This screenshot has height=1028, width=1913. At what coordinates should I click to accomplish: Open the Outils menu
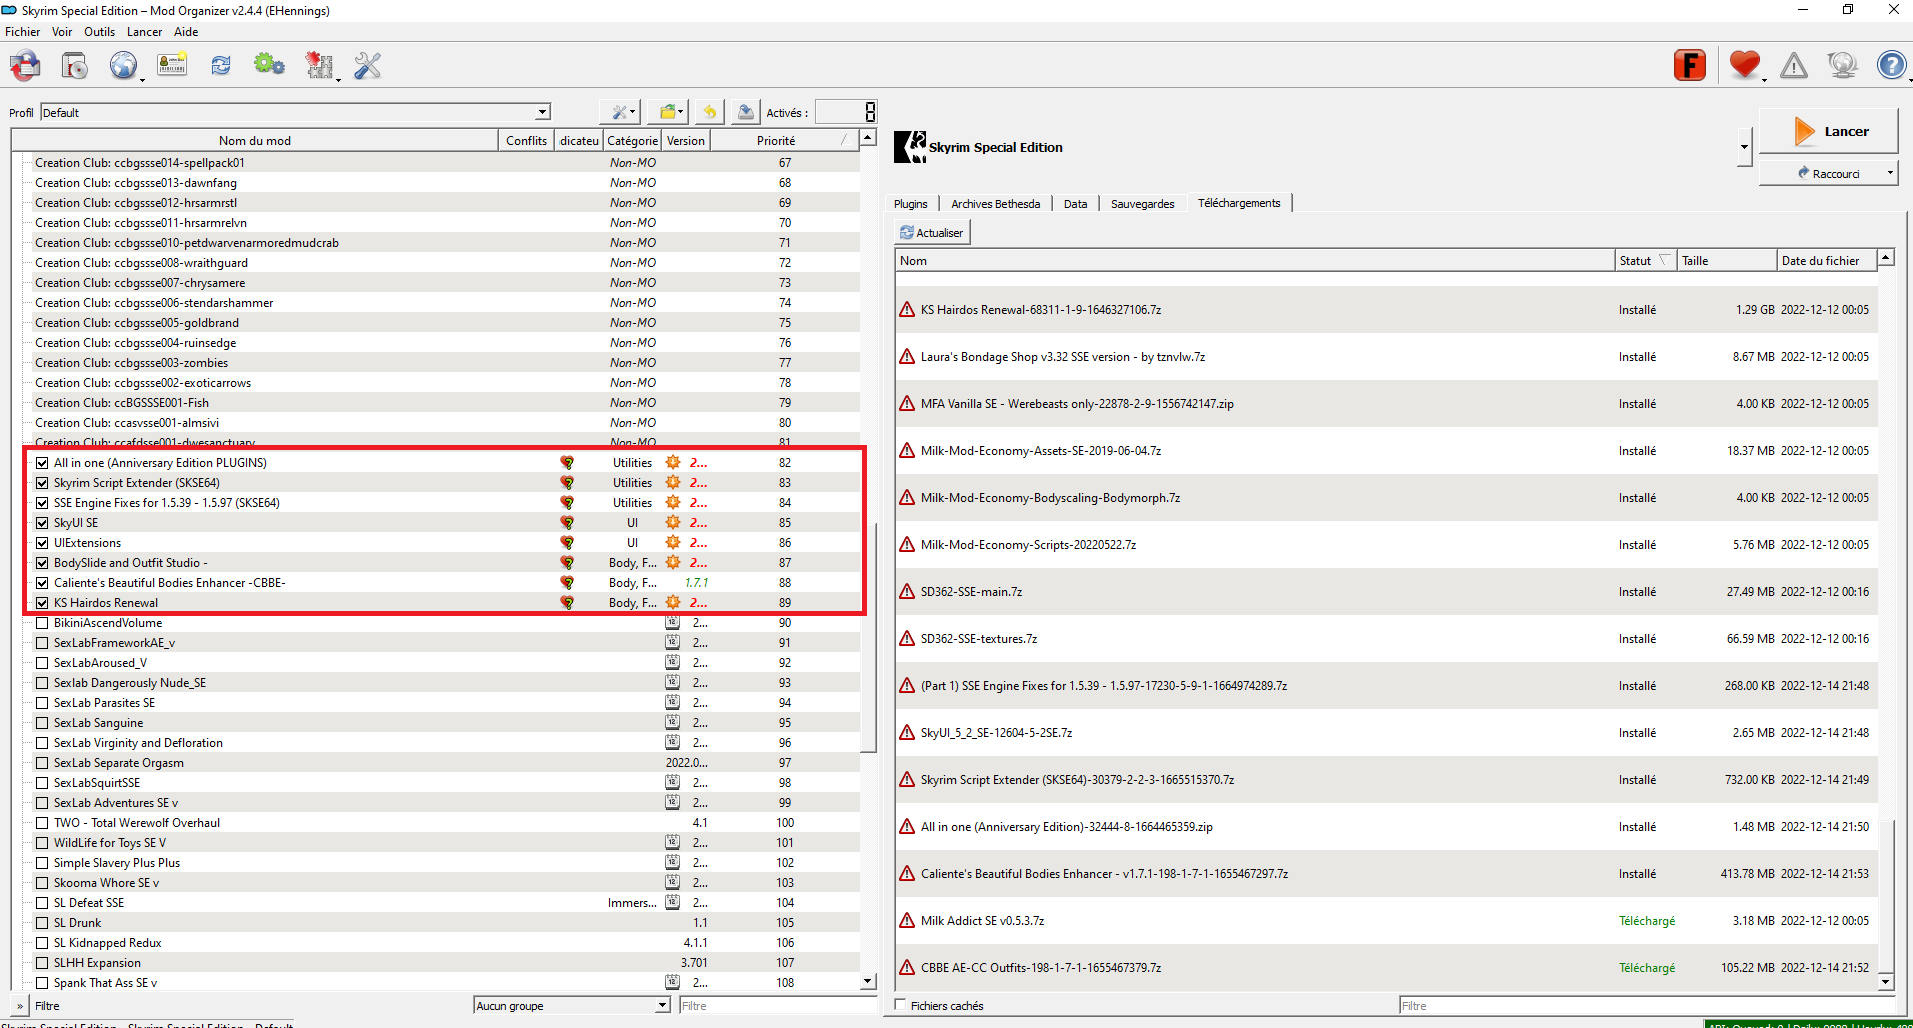tap(99, 32)
